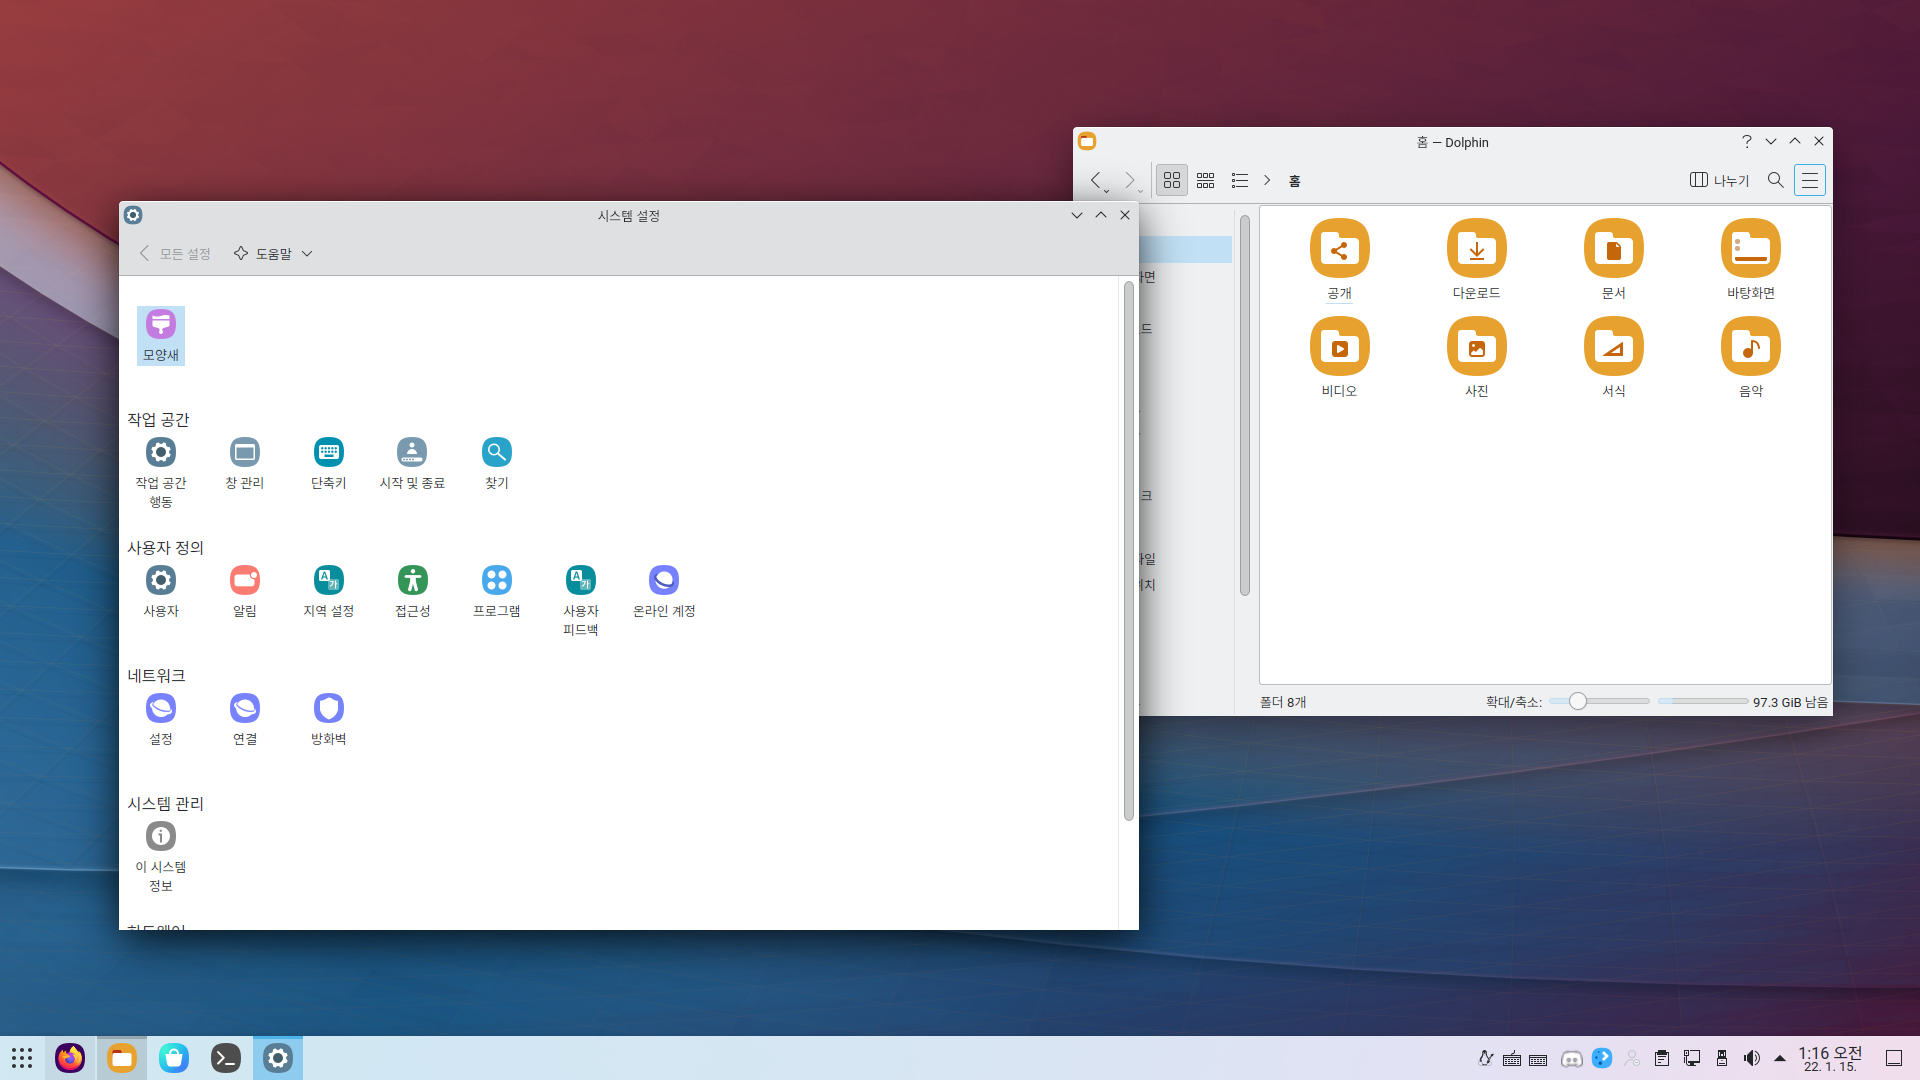Click the 나누기 split view button

(x=1719, y=180)
